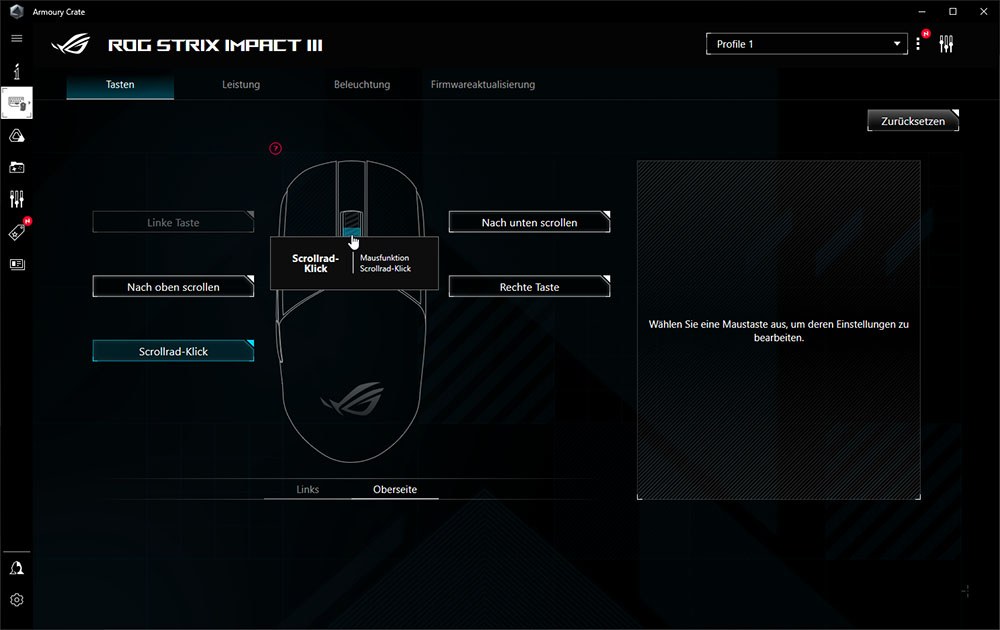
Task: Open the Deals tag icon with notification
Action: coord(18,231)
